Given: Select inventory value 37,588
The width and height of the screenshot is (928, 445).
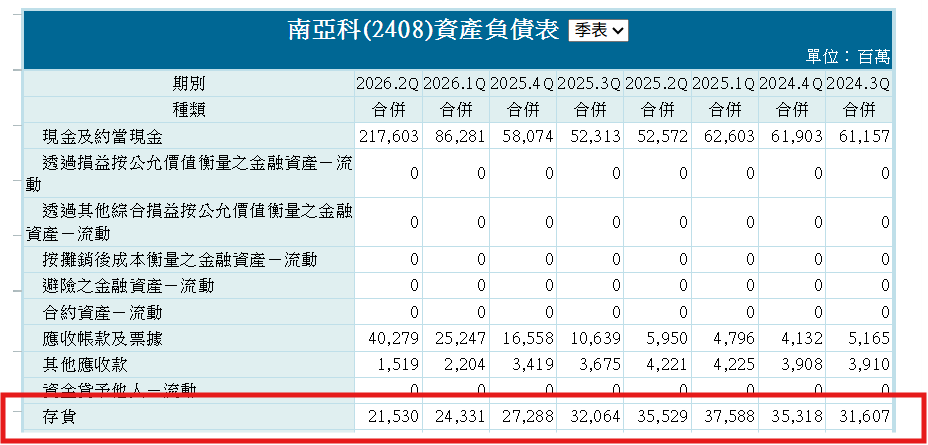Looking at the screenshot, I should [x=730, y=417].
